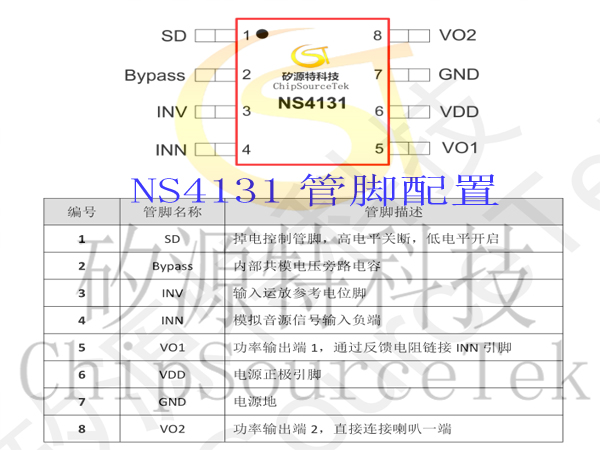Click the INV pin label beside pin 3

click(172, 112)
